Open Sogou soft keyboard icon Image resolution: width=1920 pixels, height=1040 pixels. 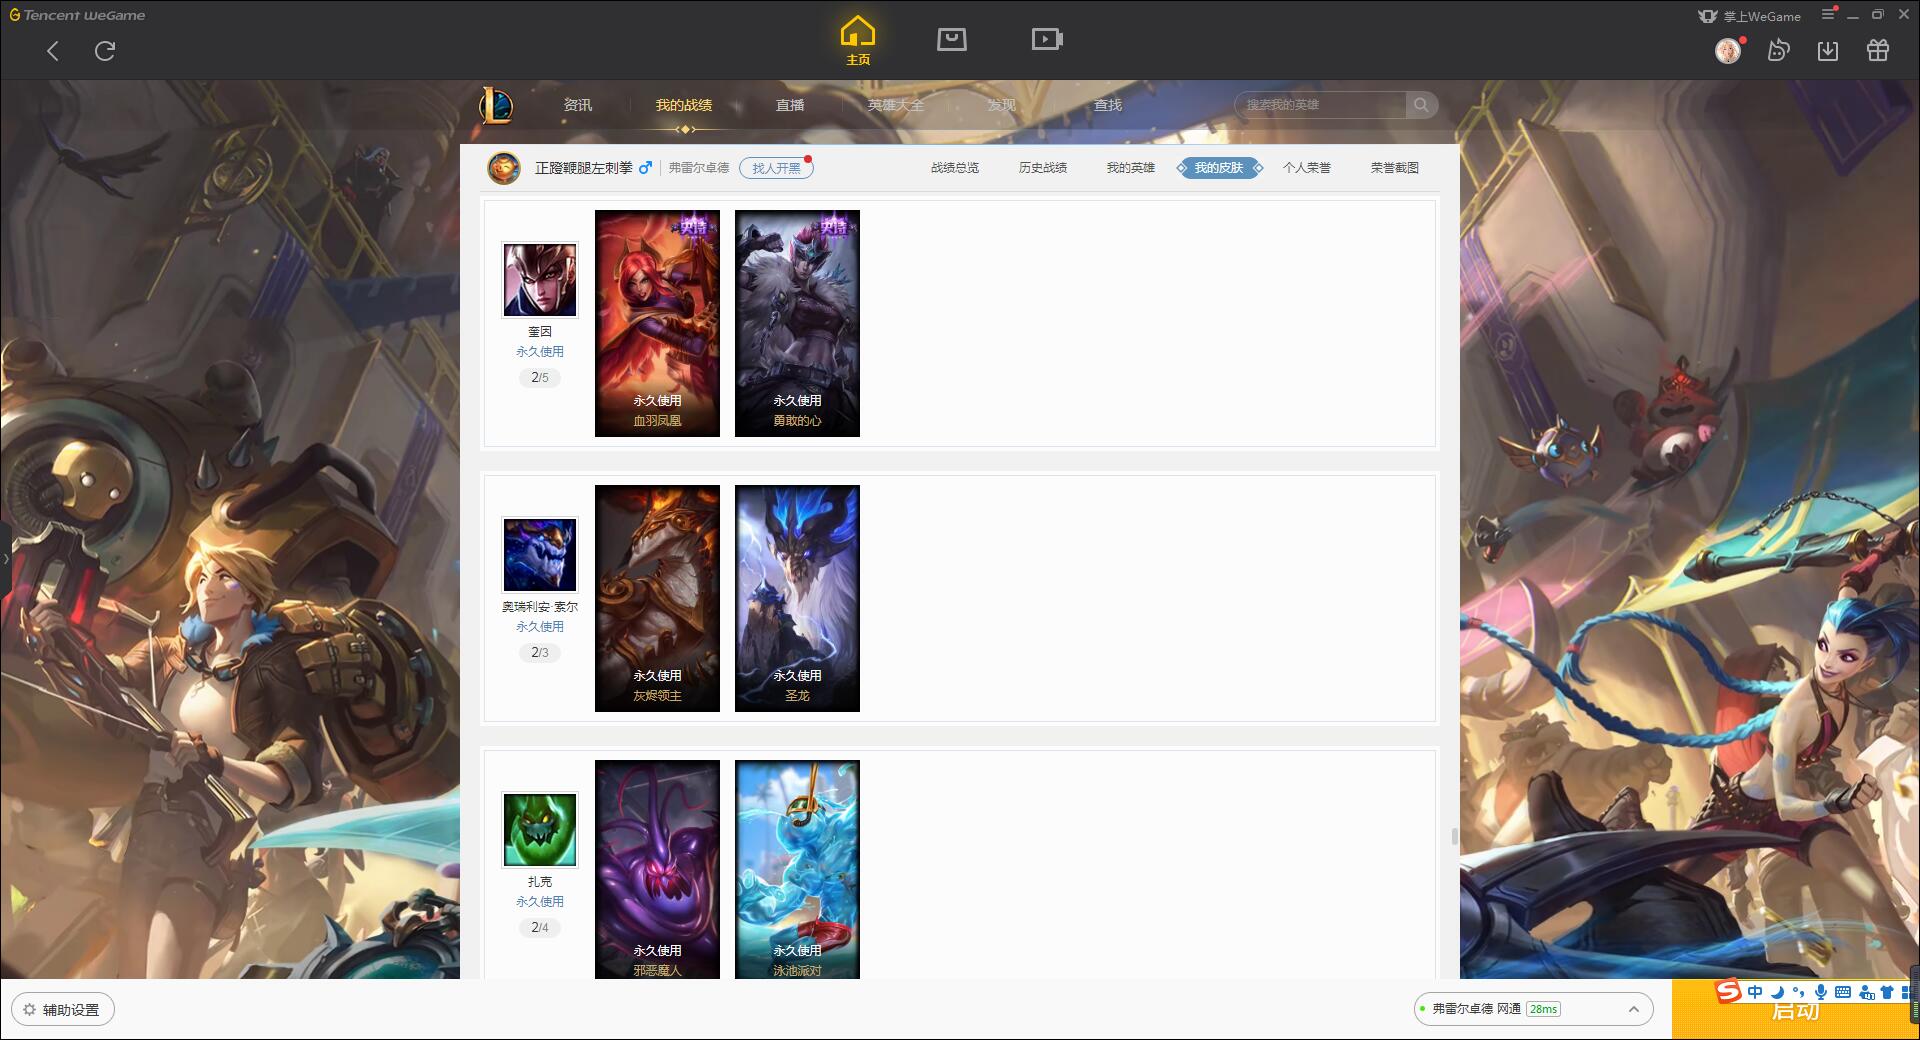(1843, 992)
